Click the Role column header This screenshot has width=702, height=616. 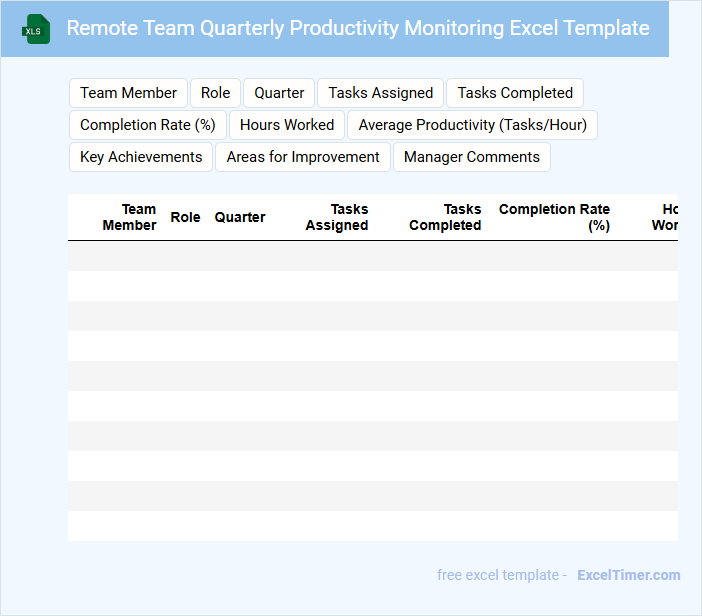pos(186,217)
